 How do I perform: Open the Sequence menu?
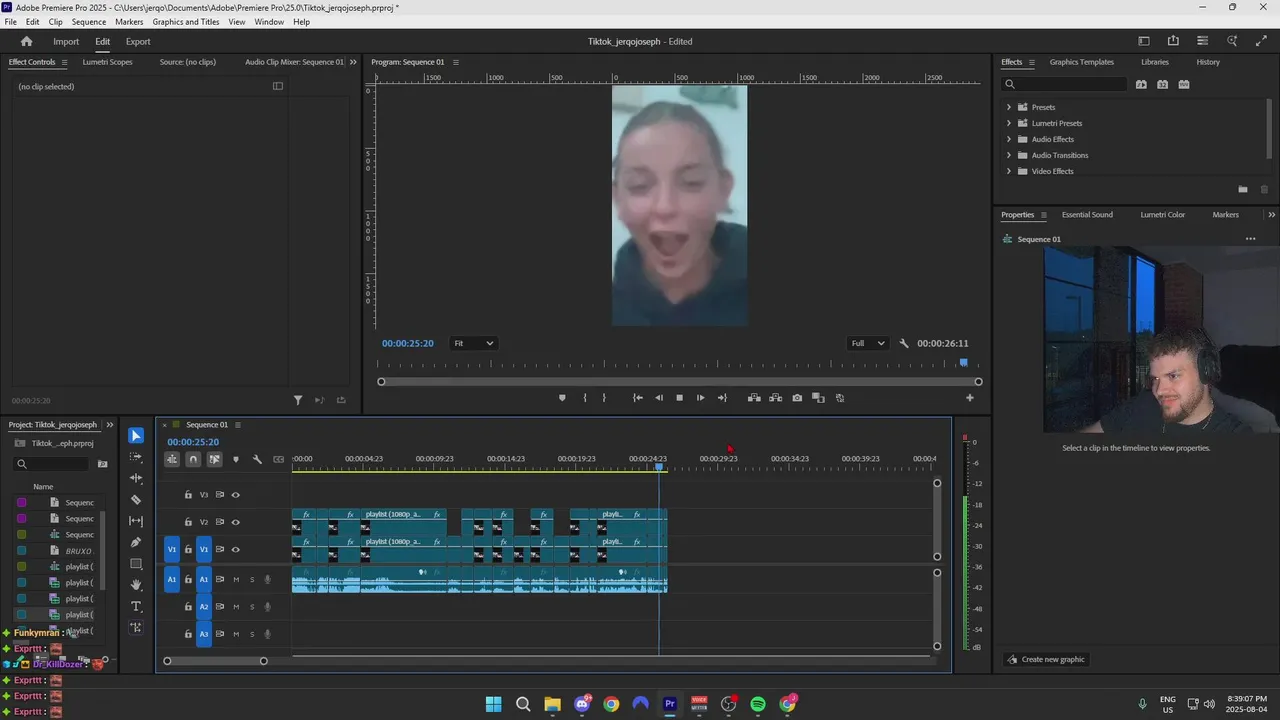click(x=89, y=22)
